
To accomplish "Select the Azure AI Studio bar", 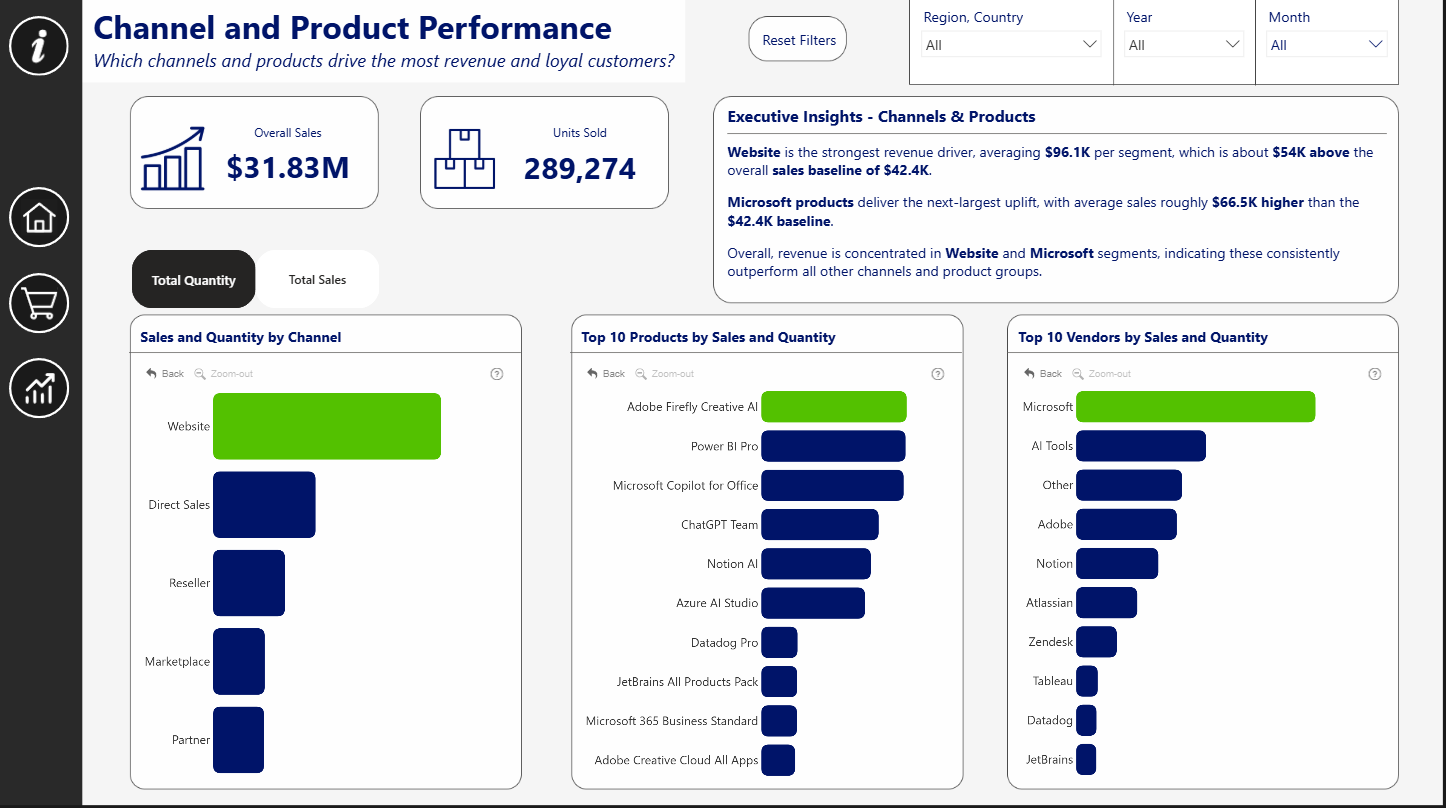I will 813,603.
